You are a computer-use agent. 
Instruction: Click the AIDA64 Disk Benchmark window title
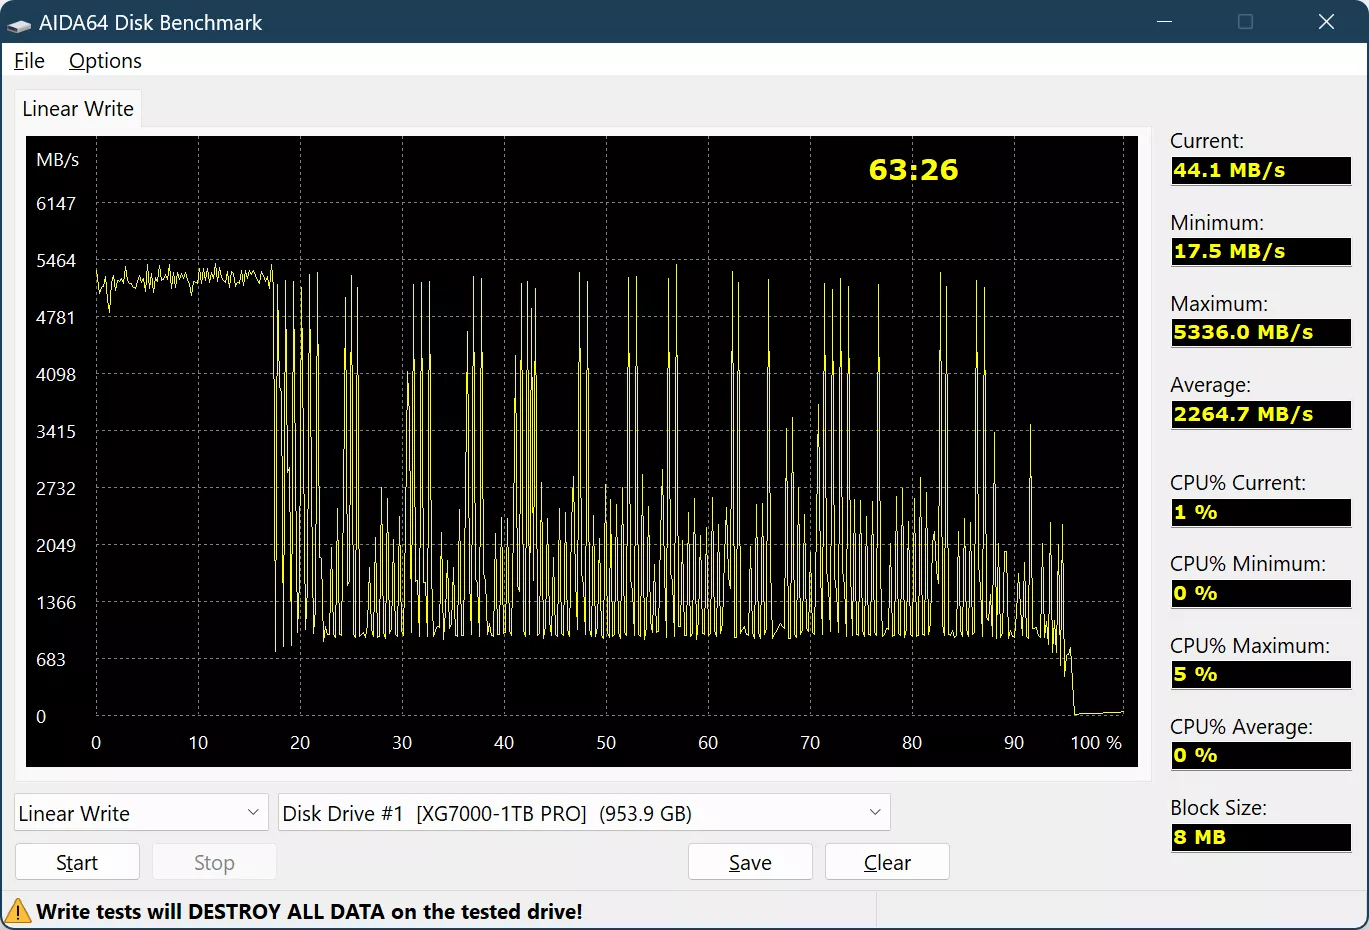click(150, 23)
